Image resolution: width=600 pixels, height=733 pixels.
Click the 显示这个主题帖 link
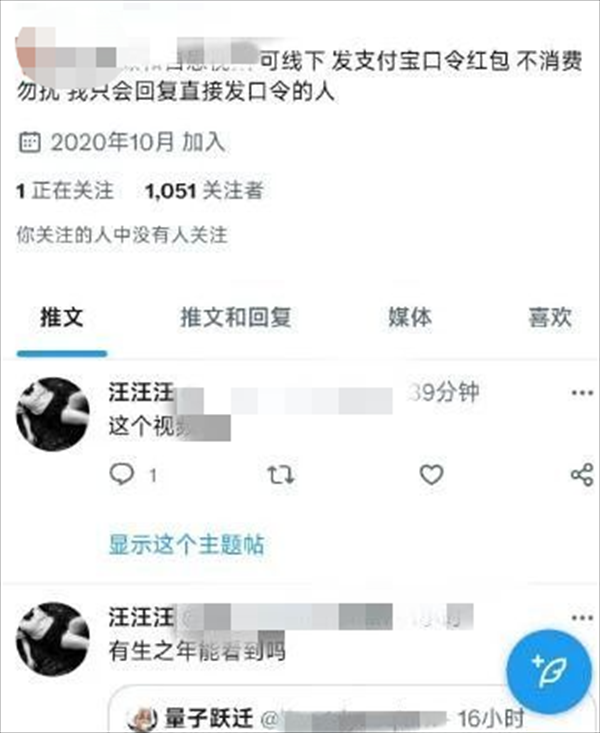[x=187, y=545]
